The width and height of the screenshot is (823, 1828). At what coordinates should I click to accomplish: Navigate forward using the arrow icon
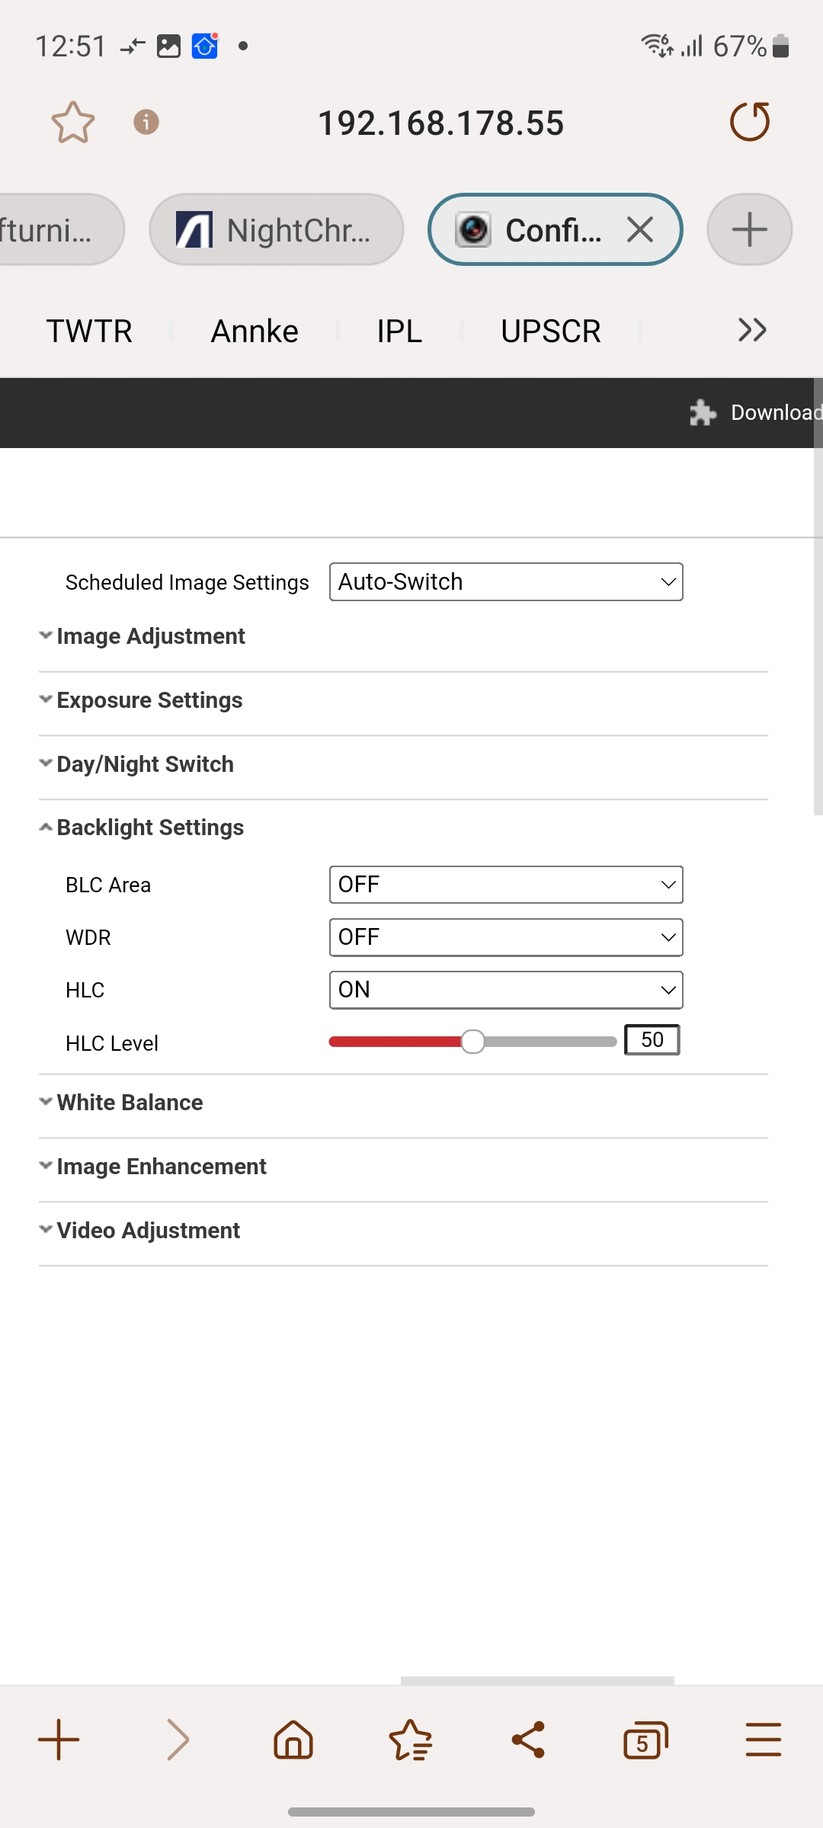[x=176, y=1739]
